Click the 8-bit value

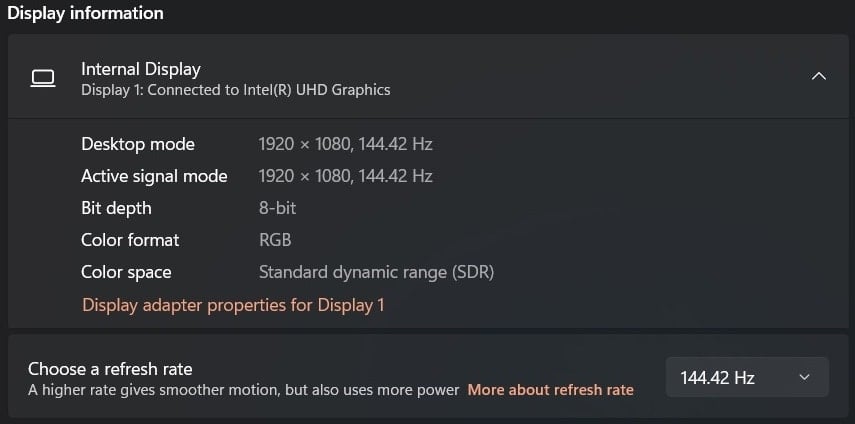tap(278, 208)
